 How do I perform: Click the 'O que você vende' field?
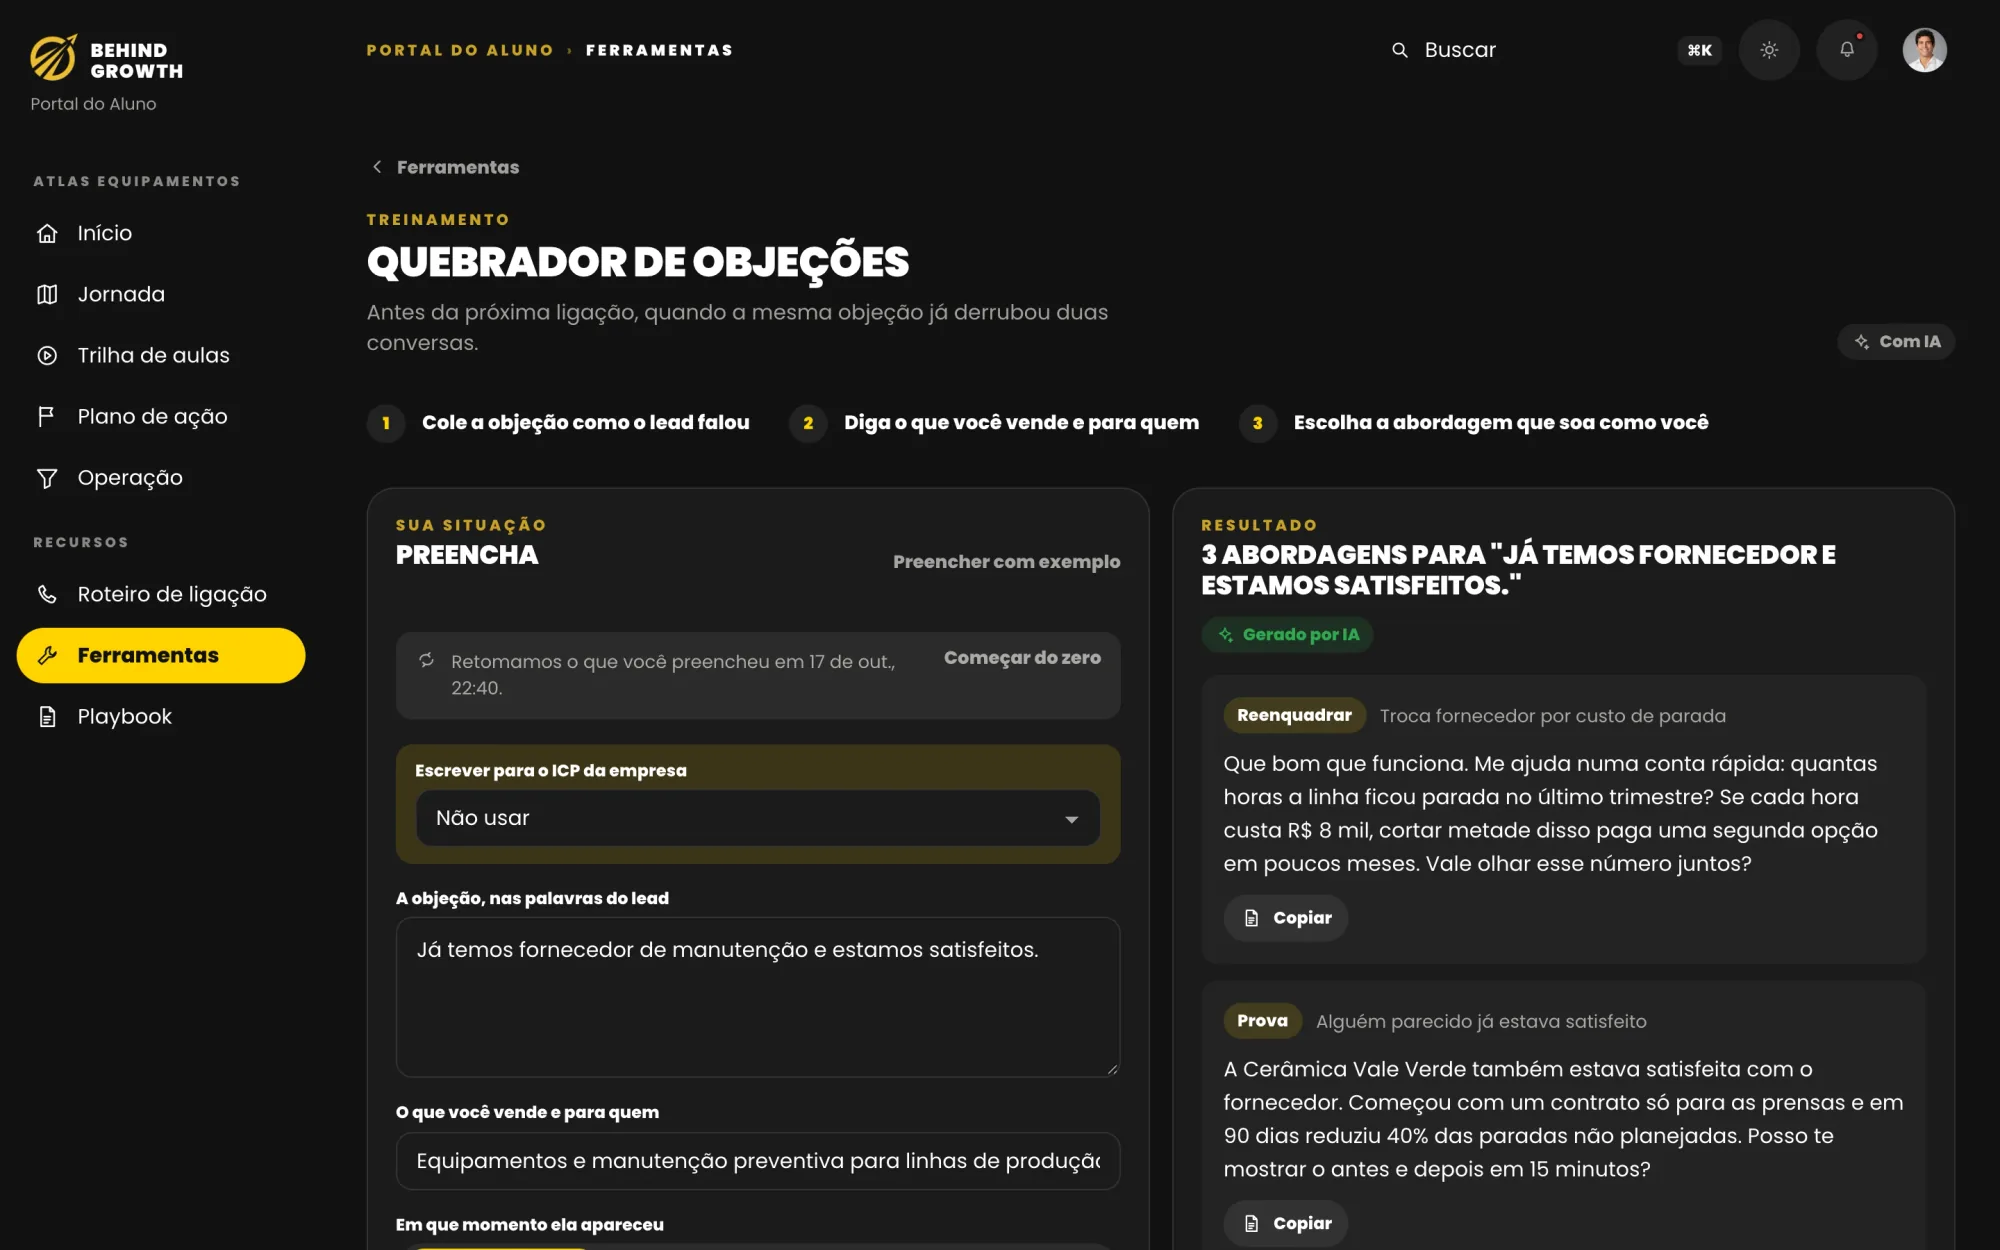tap(758, 1161)
